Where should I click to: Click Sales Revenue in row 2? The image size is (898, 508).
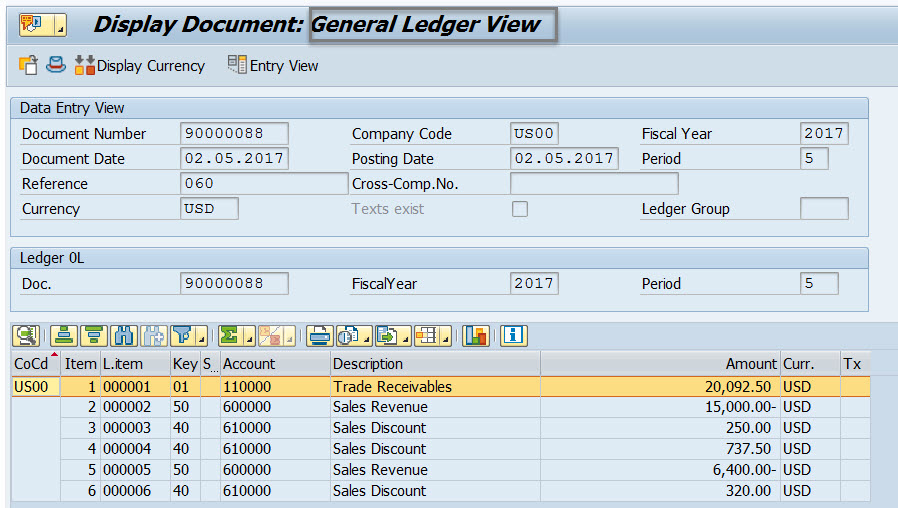coord(435,407)
